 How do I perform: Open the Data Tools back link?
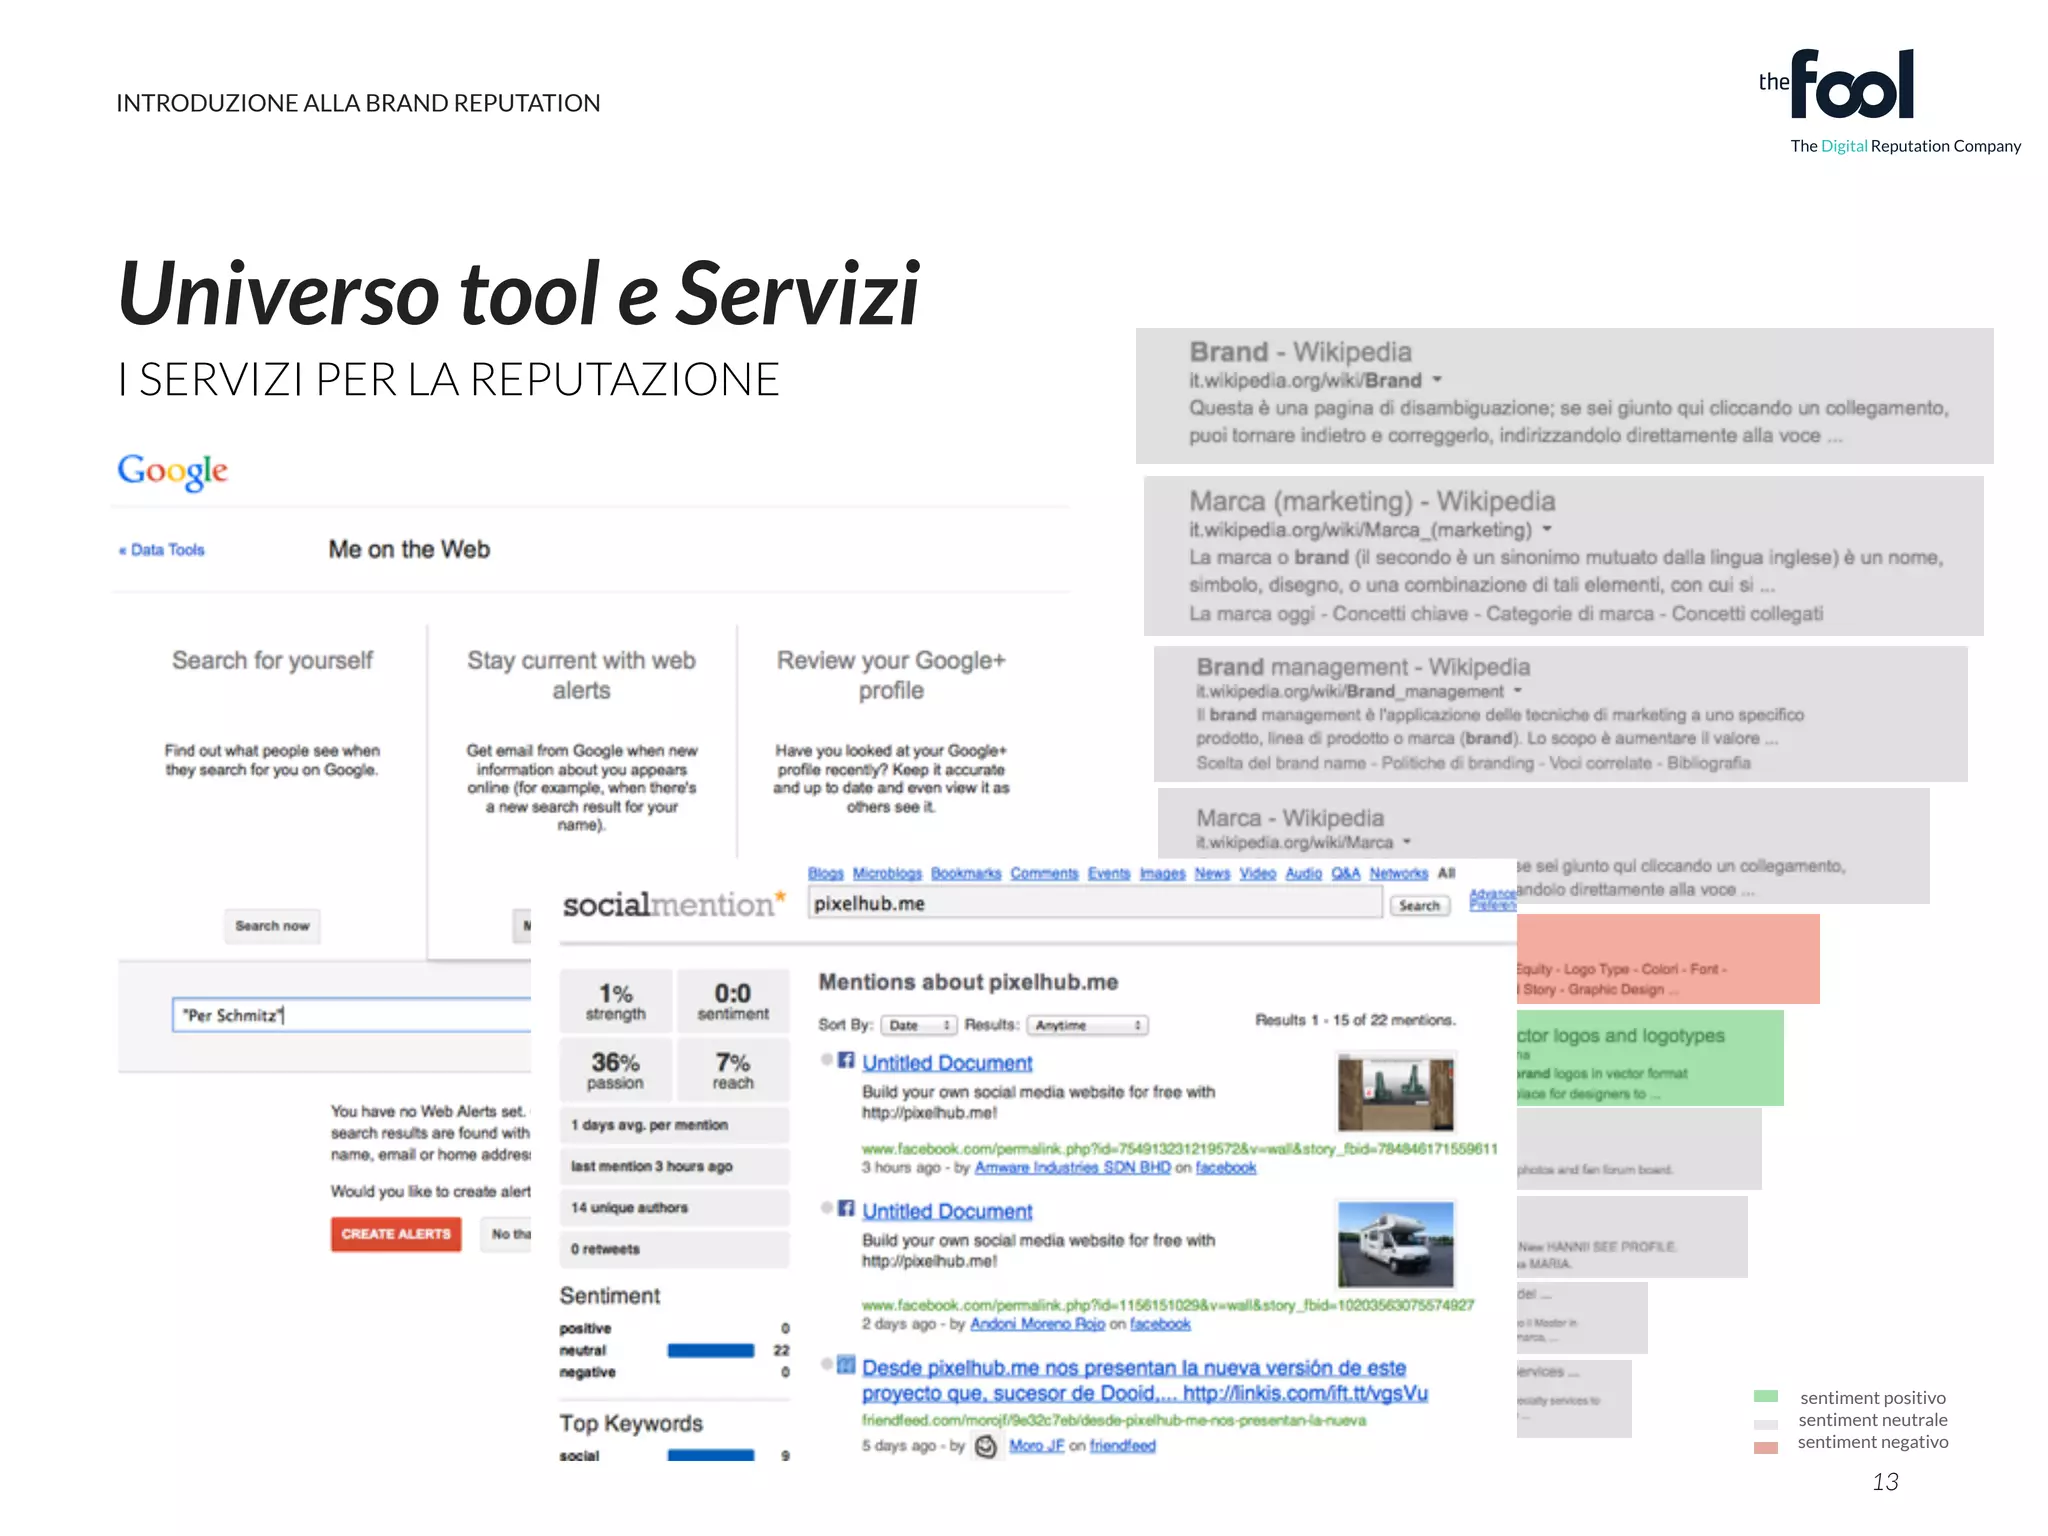[x=162, y=550]
